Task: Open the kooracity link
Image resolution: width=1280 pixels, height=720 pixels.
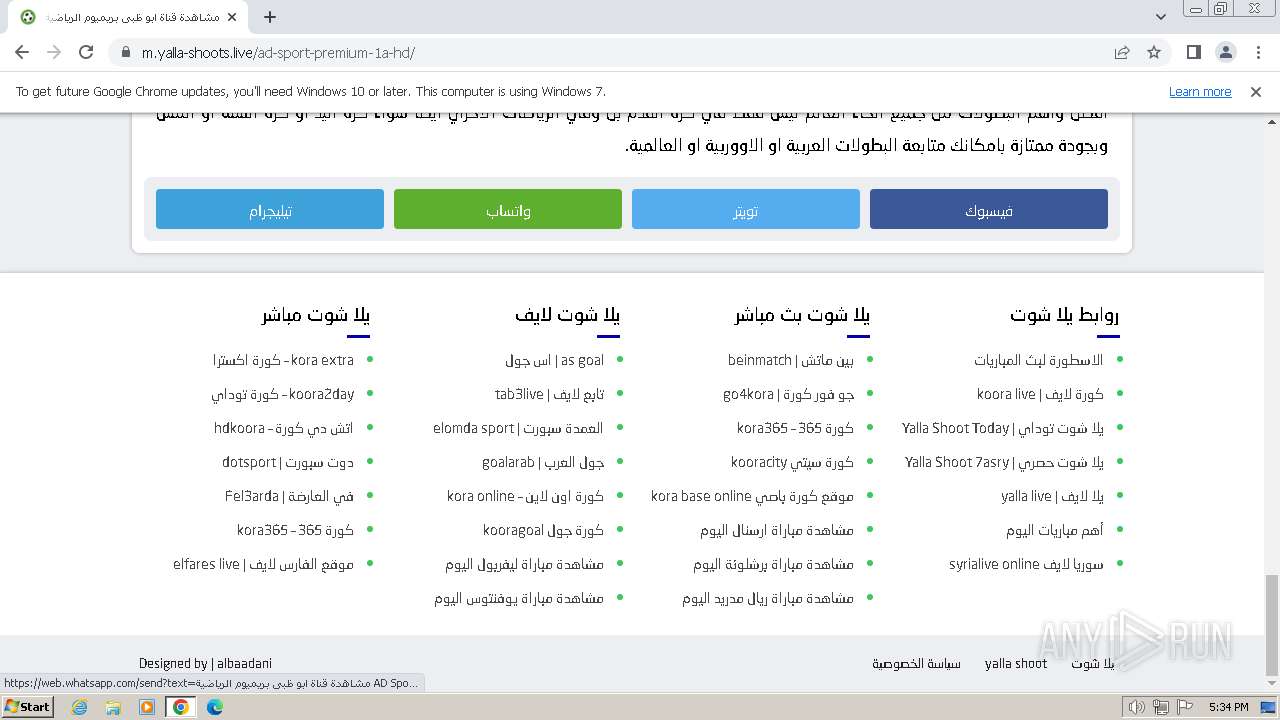Action: [792, 462]
